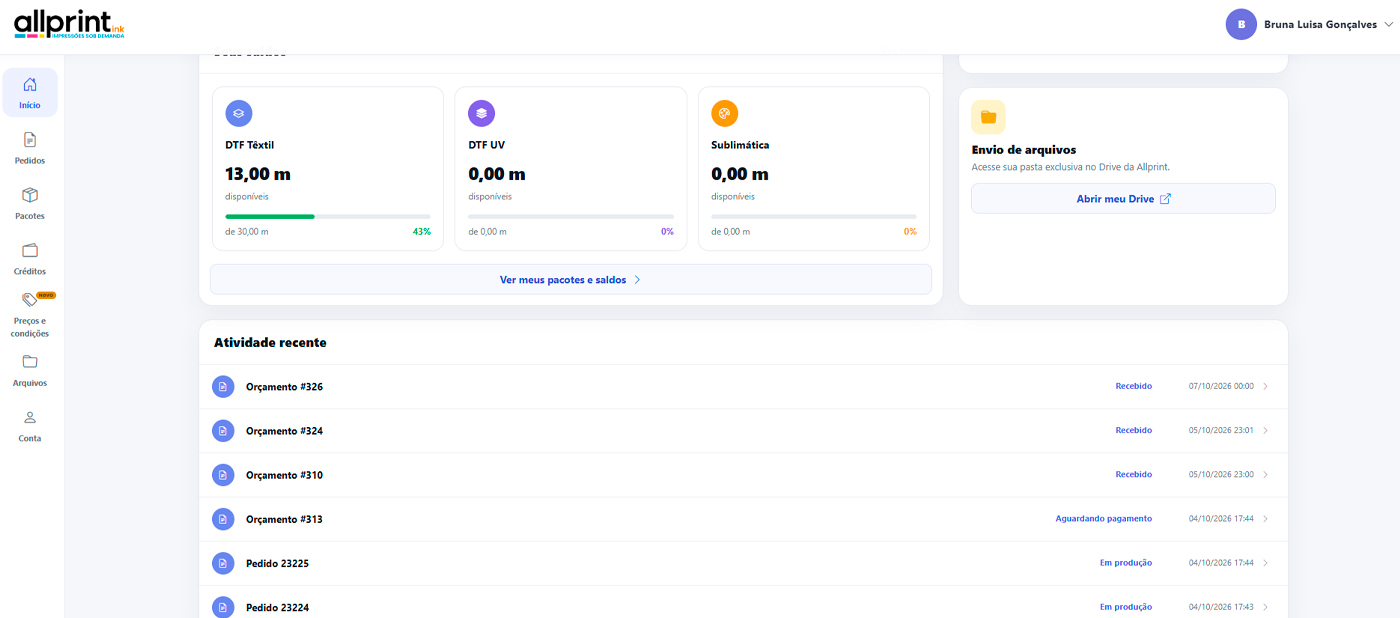The width and height of the screenshot is (1400, 618).
Task: Click the document icon of Pedido 23225
Action: point(223,563)
